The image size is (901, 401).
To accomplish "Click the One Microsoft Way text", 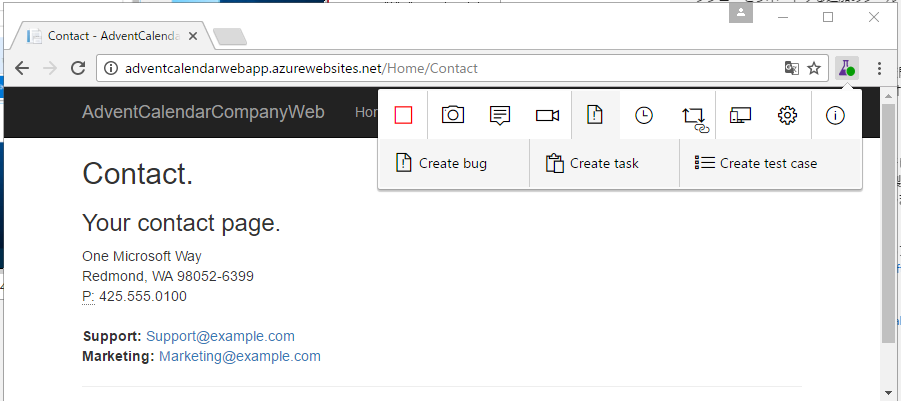I will [142, 256].
